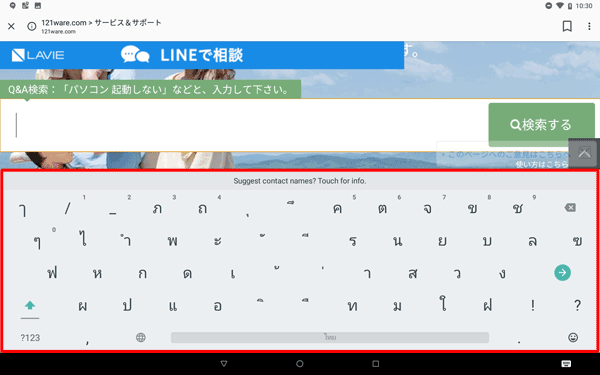The image size is (600, 375).
Task: Tap the ป key
Action: click(x=127, y=305)
